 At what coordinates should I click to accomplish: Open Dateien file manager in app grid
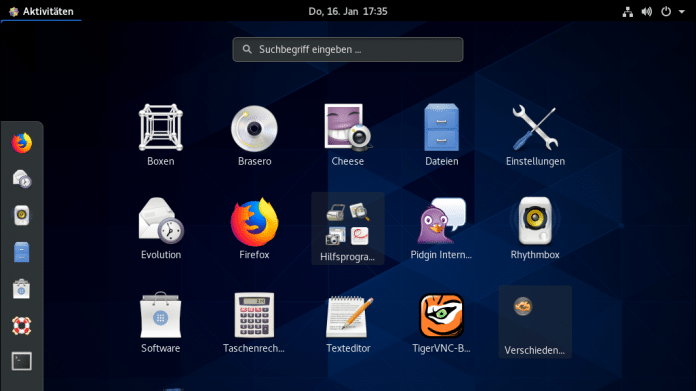point(441,135)
